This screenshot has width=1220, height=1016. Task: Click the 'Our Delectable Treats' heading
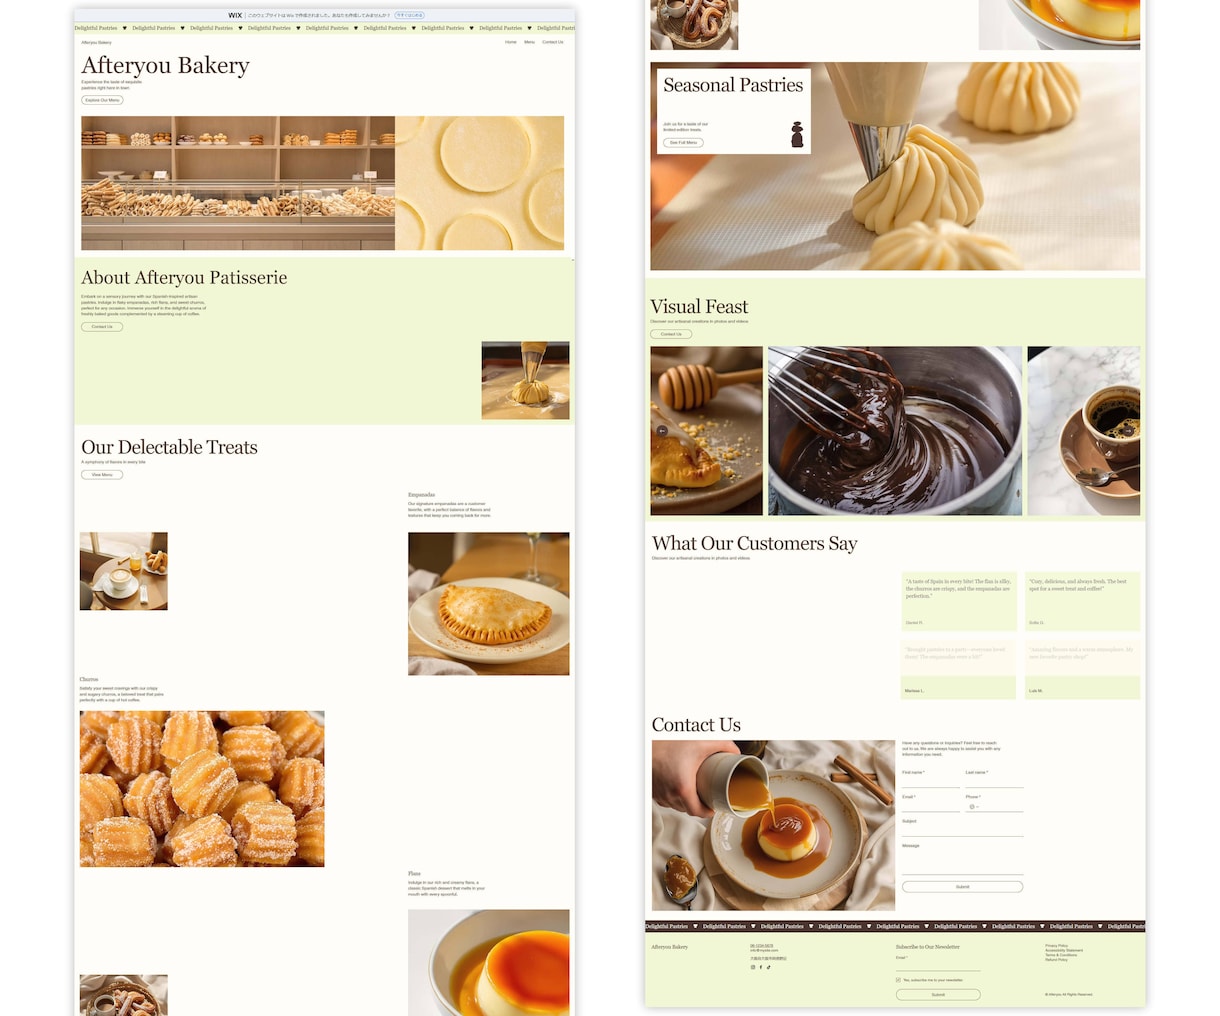pyautogui.click(x=169, y=447)
